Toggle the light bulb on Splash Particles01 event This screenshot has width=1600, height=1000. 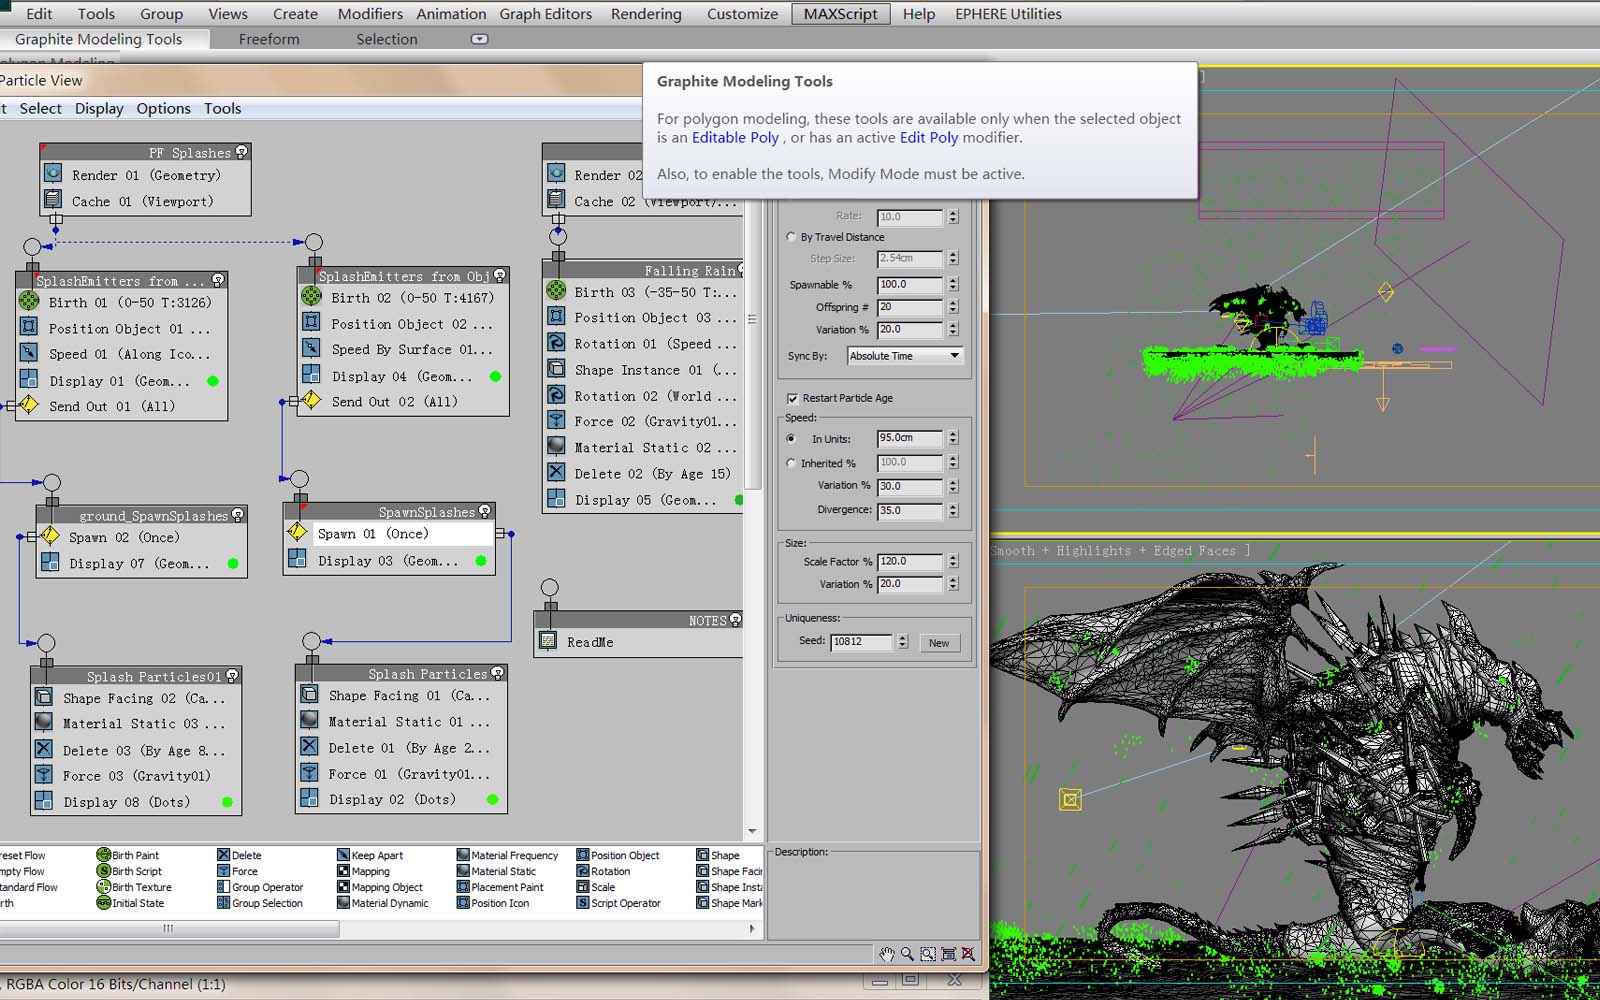point(233,676)
